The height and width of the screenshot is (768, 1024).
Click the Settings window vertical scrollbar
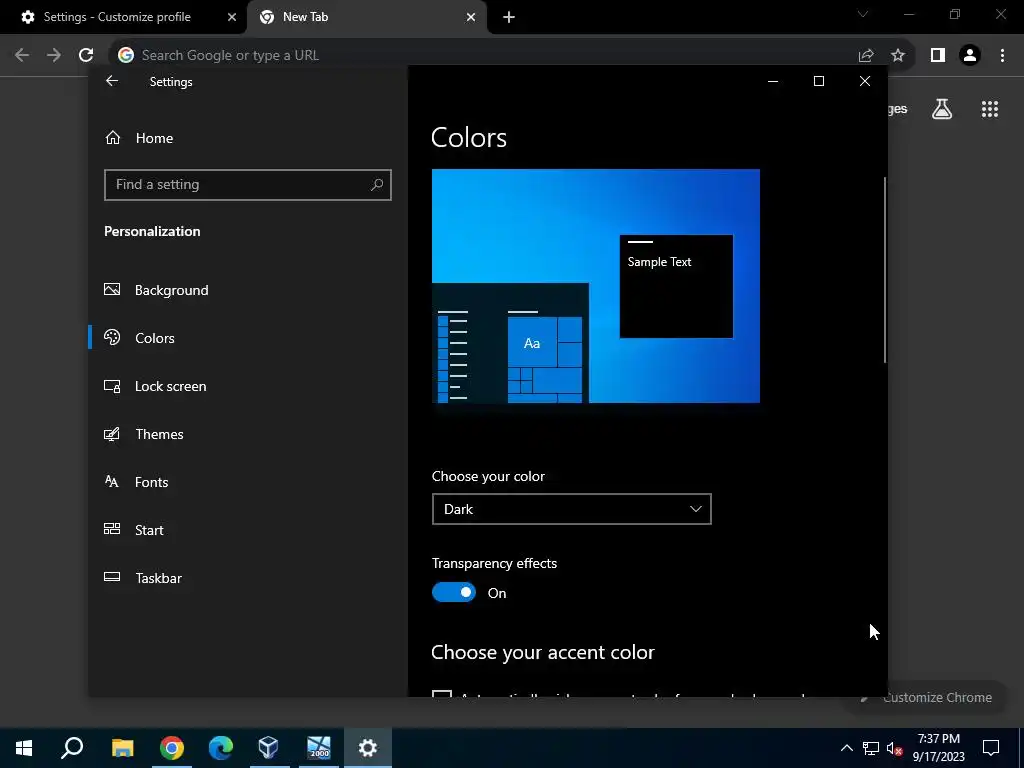(x=885, y=270)
